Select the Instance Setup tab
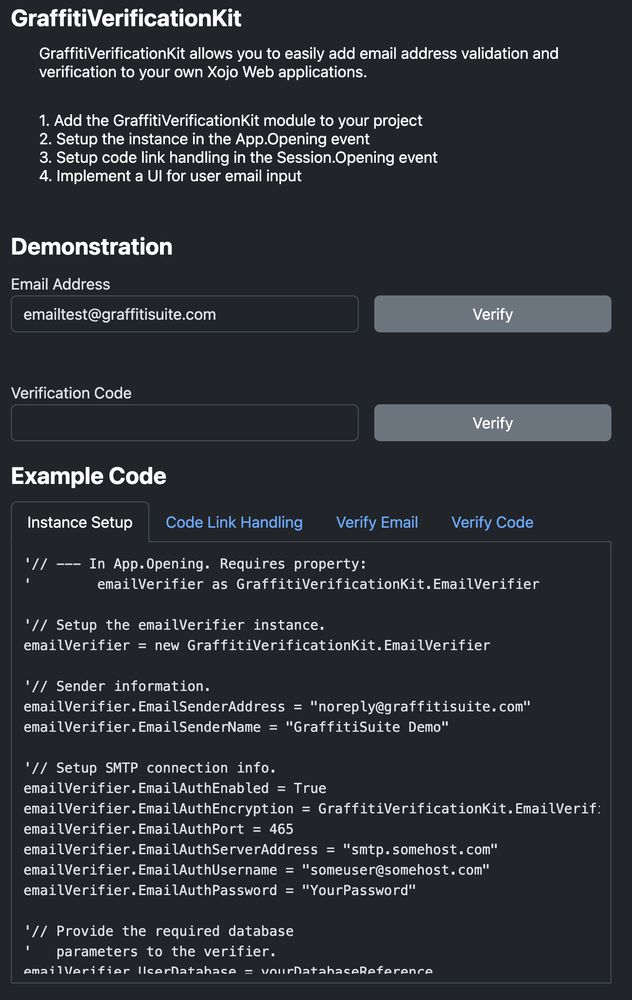The width and height of the screenshot is (632, 1000). (x=80, y=522)
